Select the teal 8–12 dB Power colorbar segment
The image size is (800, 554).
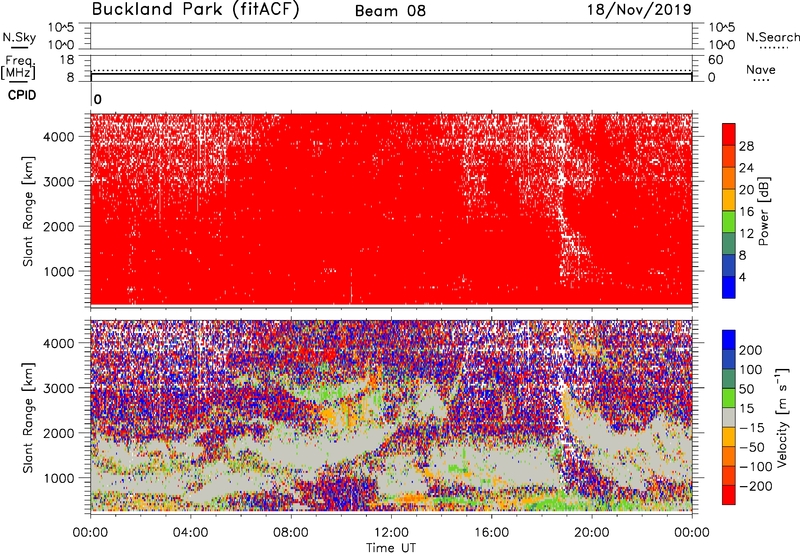[x=729, y=243]
